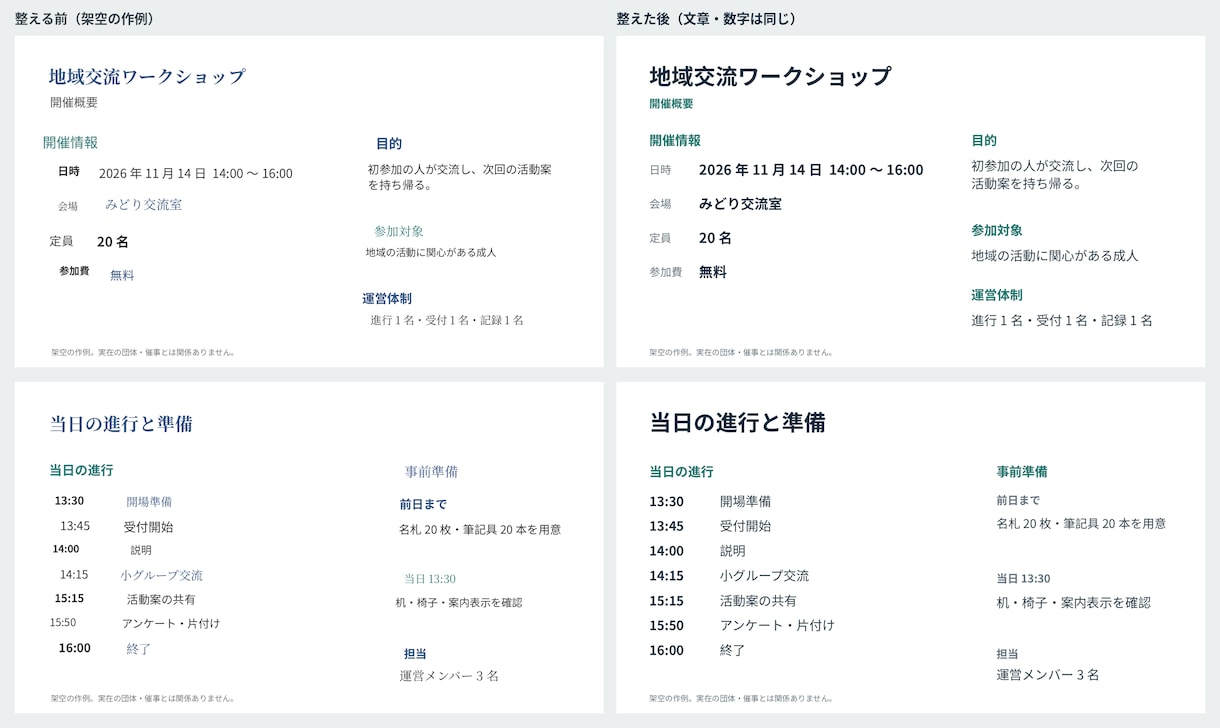The width and height of the screenshot is (1220, 728).
Task: Click "事前準備" heading in the 整えた後 slide
Action: [x=1022, y=472]
